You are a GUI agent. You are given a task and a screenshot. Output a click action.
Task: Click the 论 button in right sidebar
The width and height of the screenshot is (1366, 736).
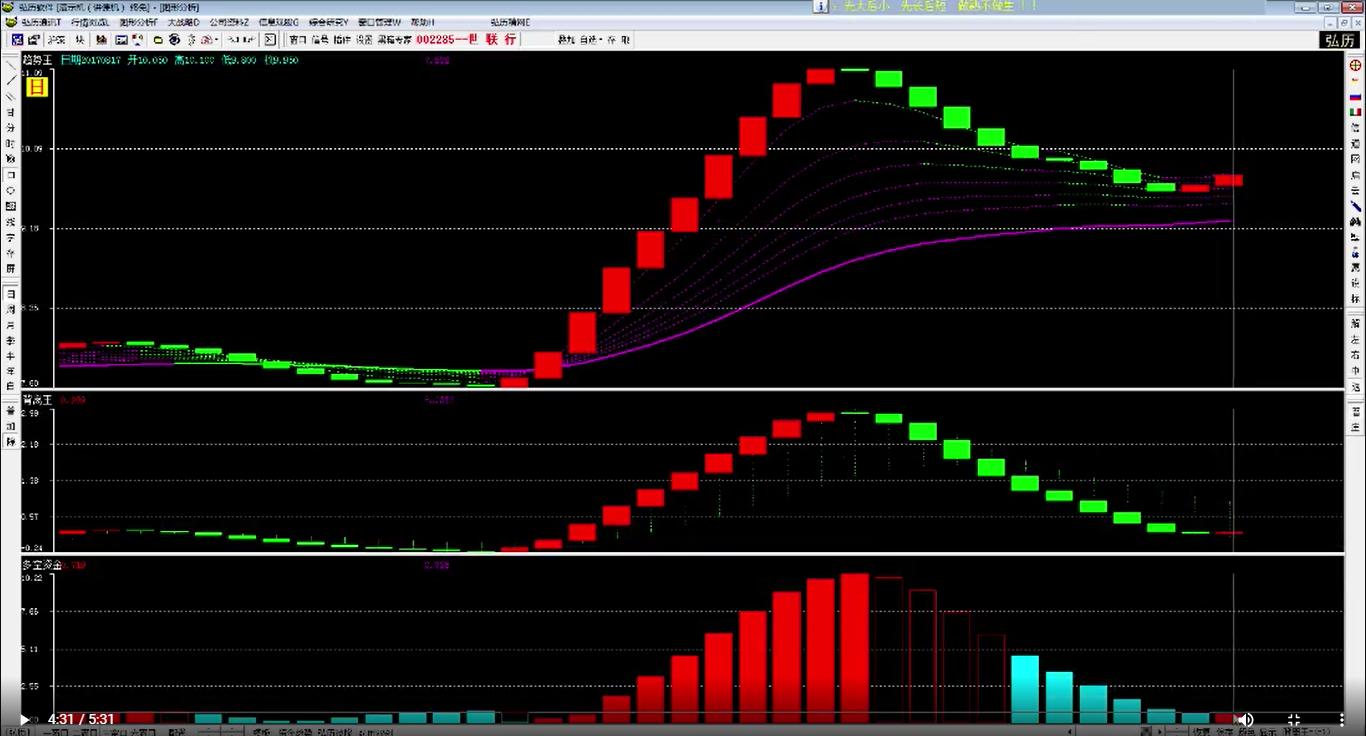(x=1356, y=283)
